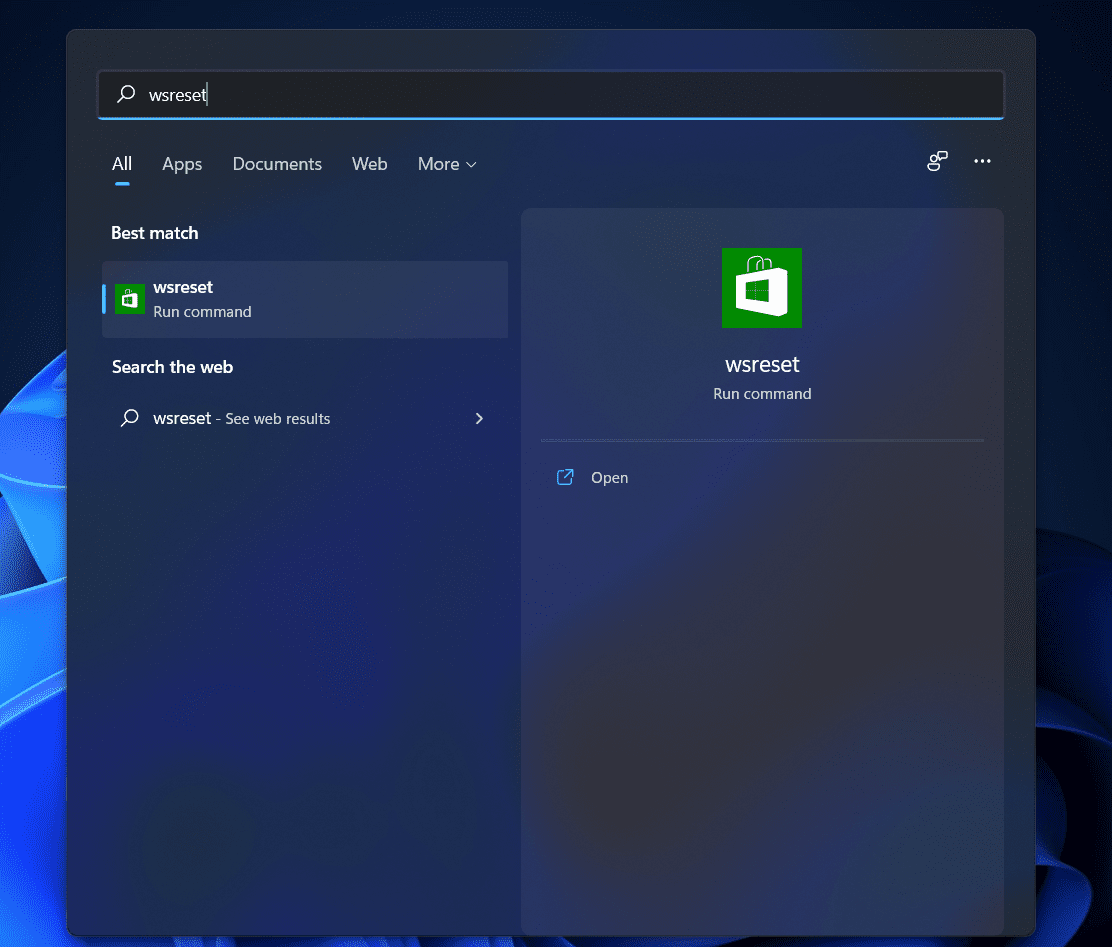
Task: Click the Open command in the details pane
Action: click(609, 478)
